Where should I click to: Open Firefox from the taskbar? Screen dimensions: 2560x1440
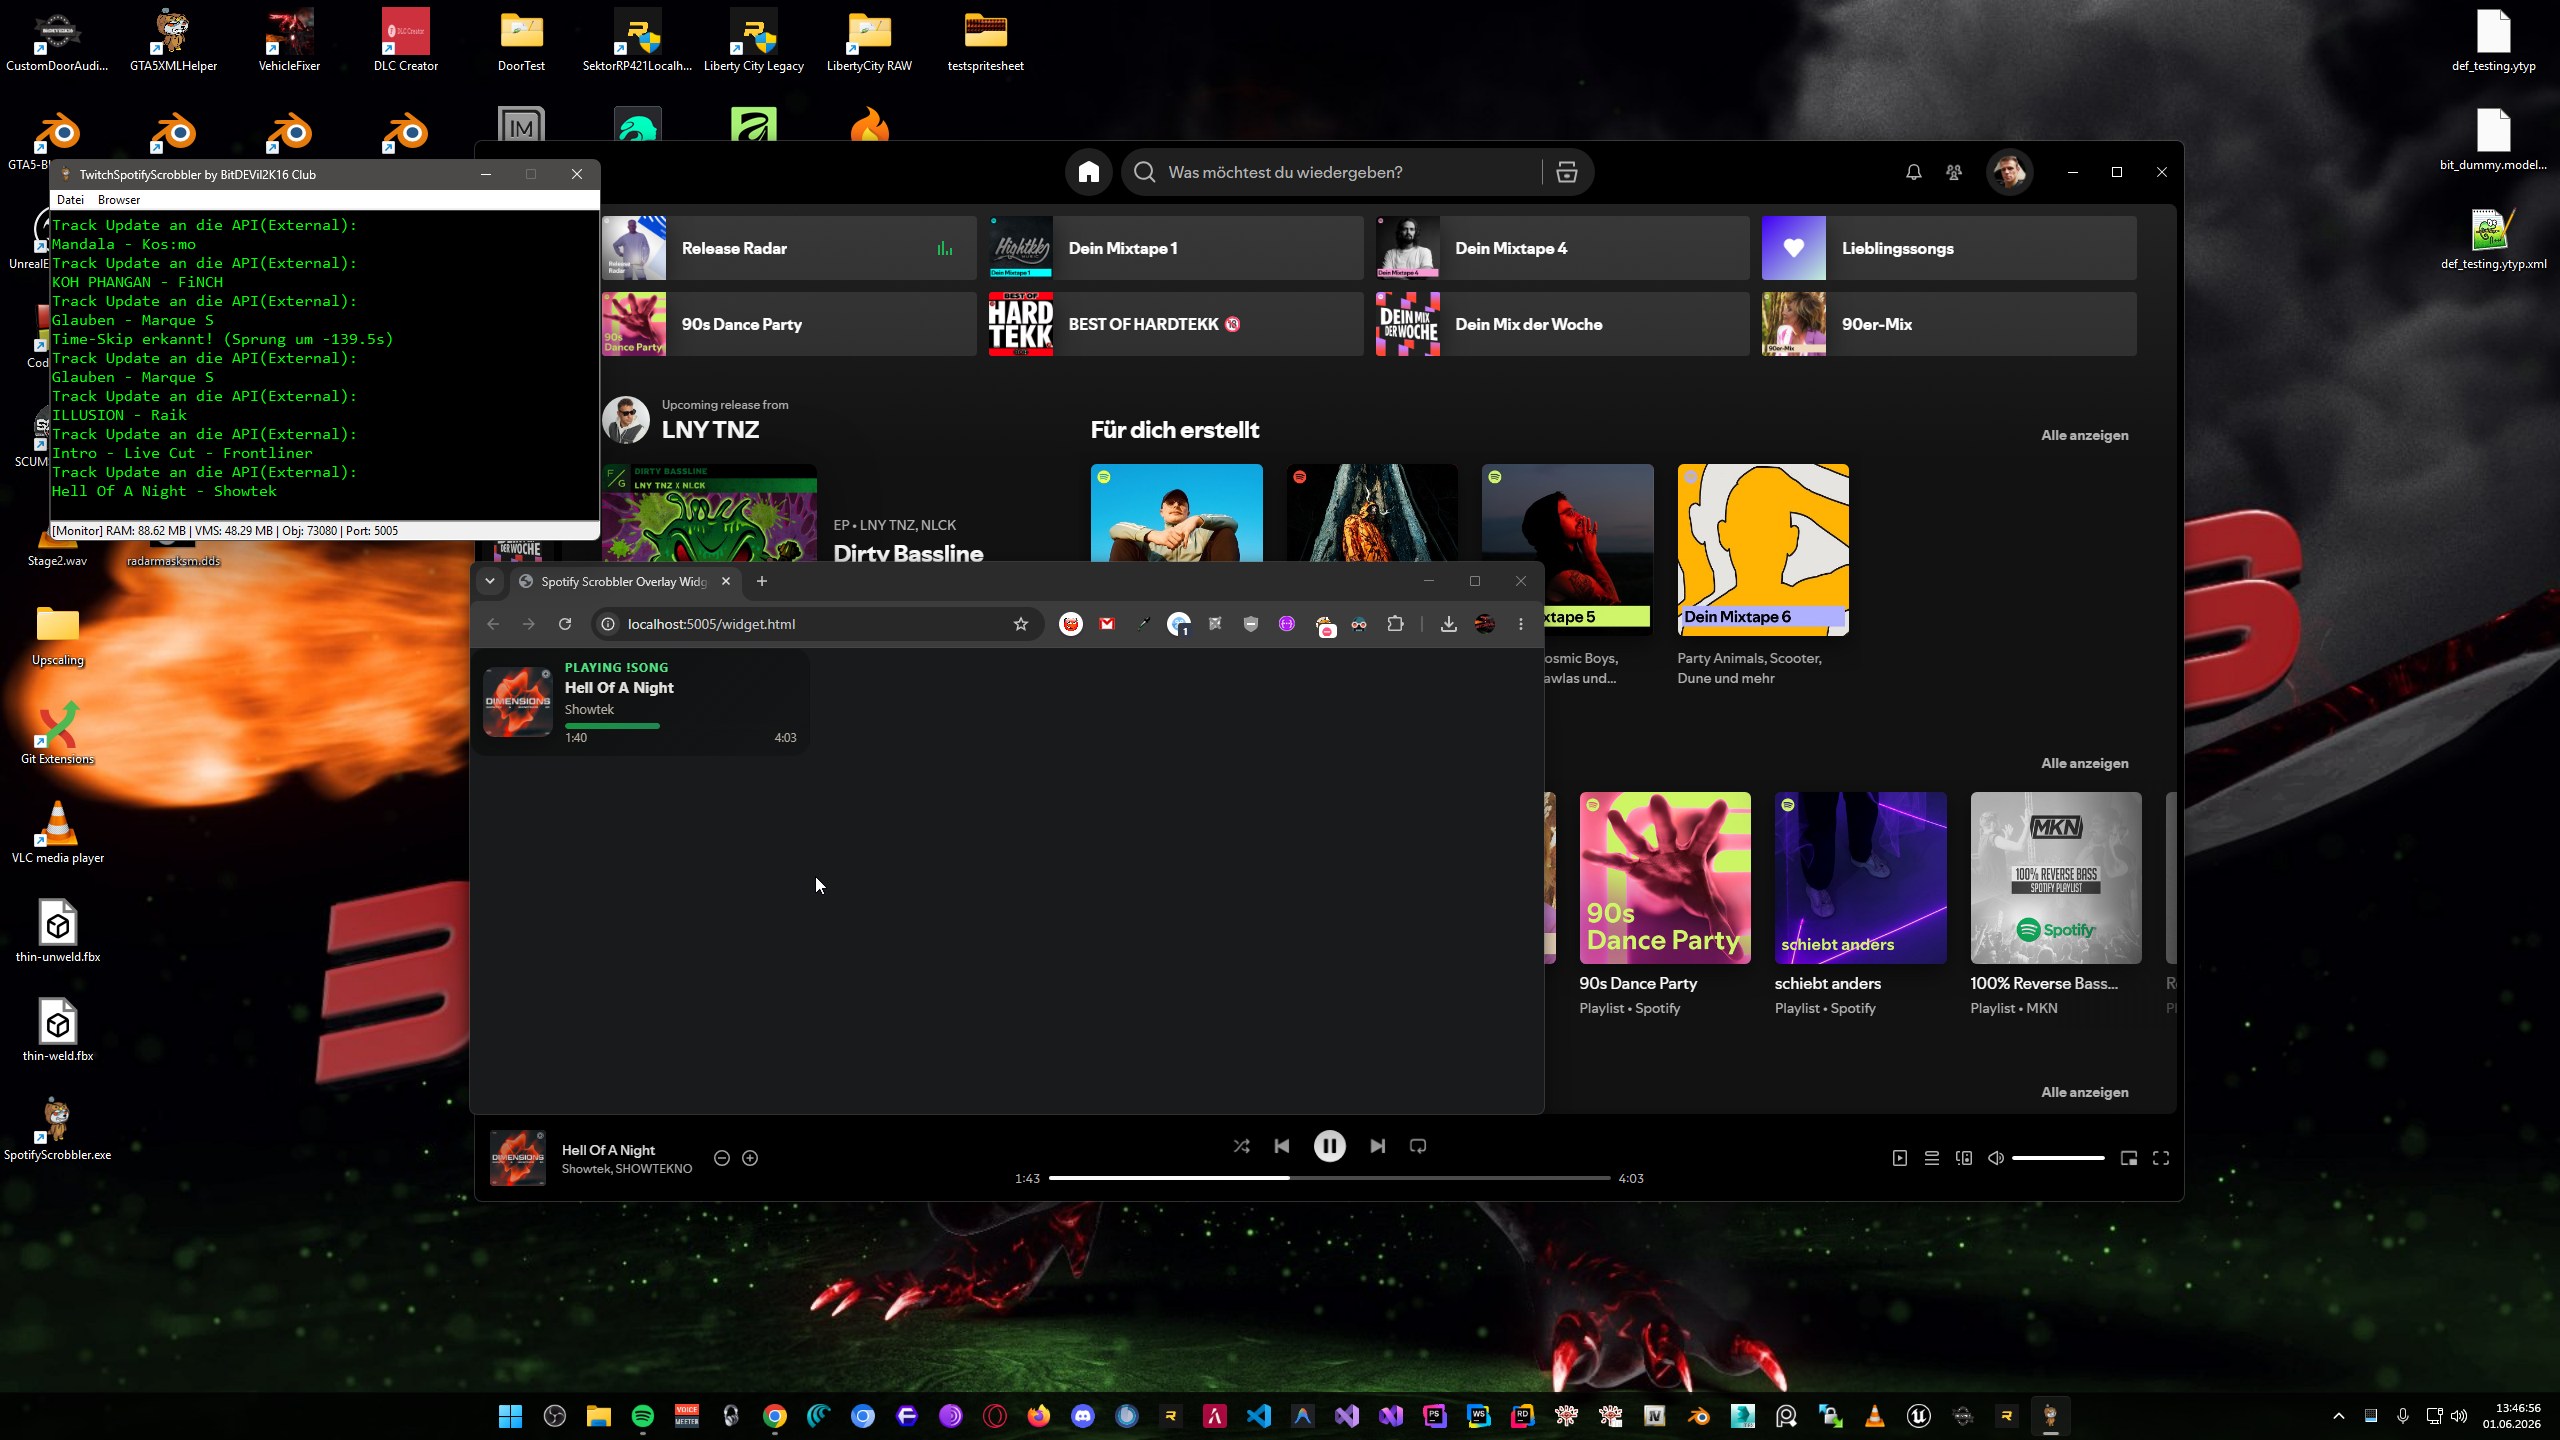click(1039, 1416)
